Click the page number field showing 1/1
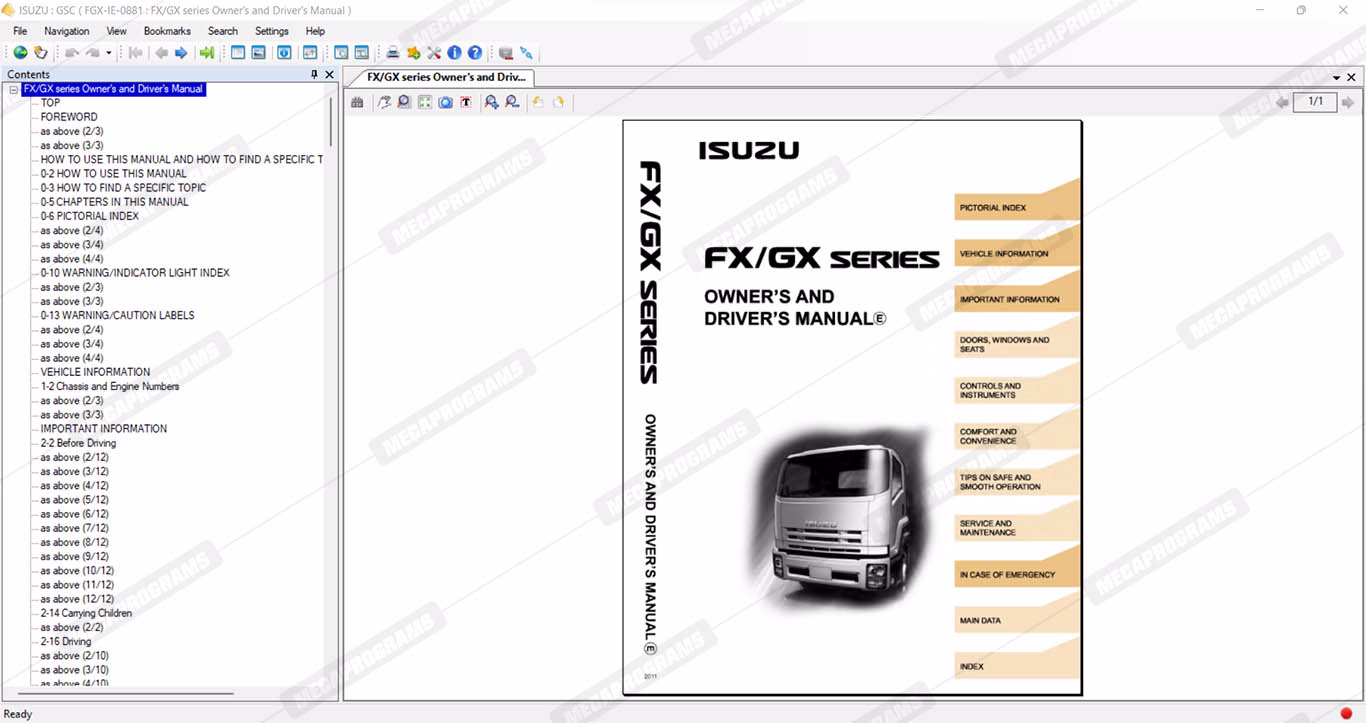The image size is (1366, 723). (1315, 102)
